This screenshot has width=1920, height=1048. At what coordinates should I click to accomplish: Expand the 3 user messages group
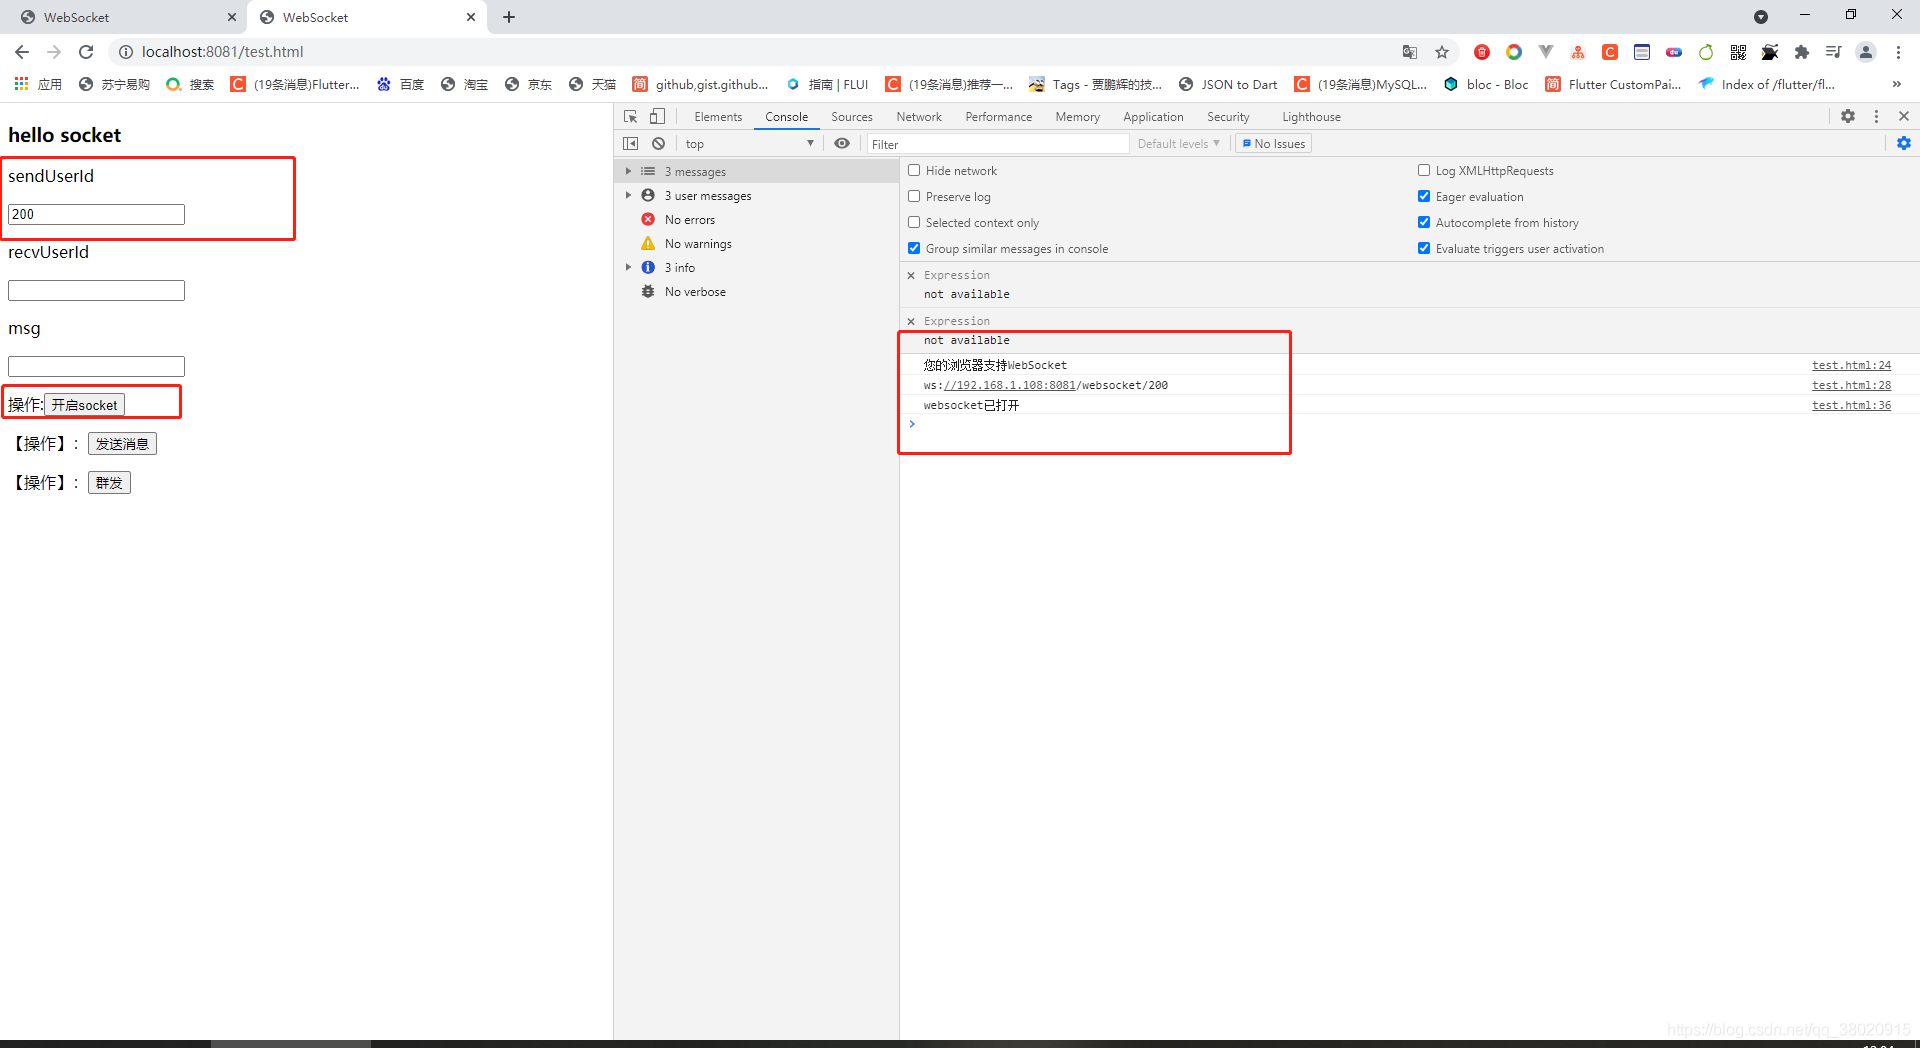[628, 196]
